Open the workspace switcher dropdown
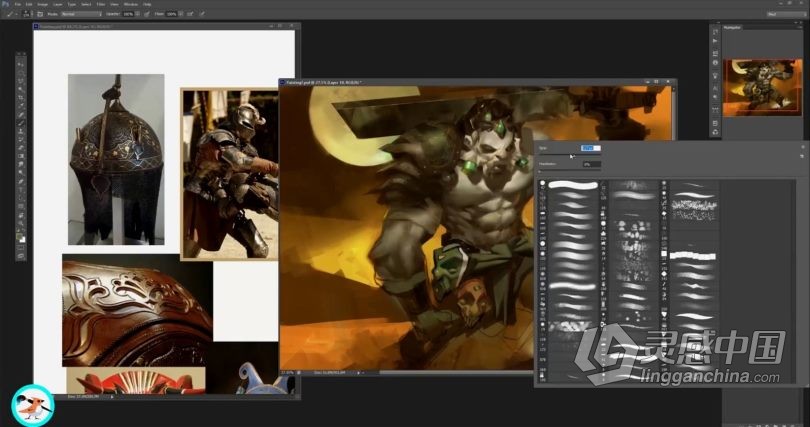Screen dimensions: 810x427 [x=786, y=14]
